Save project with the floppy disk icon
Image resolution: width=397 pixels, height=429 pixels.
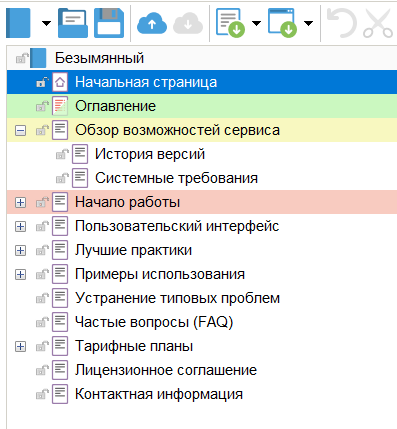(109, 23)
